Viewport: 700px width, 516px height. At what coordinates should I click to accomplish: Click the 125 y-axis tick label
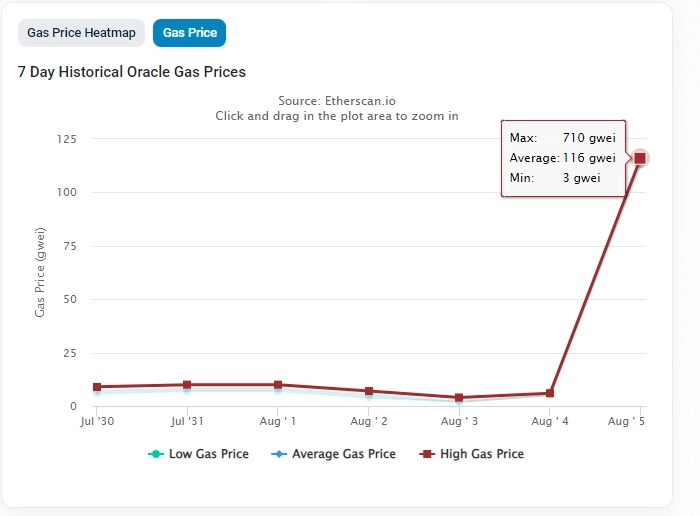[x=66, y=139]
